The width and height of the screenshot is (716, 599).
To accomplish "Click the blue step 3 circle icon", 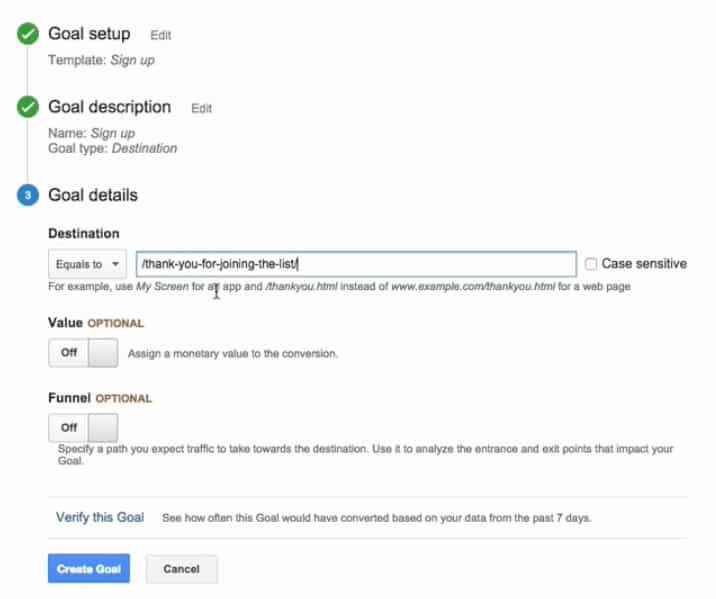I will 27,196.
